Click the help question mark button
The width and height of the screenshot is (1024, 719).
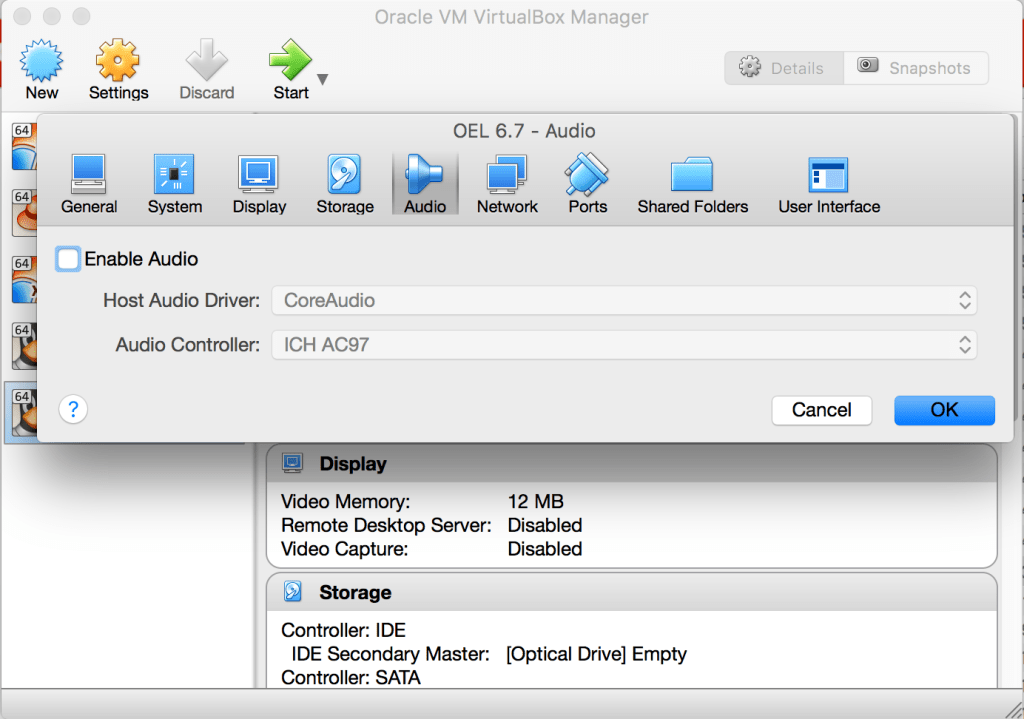click(73, 409)
